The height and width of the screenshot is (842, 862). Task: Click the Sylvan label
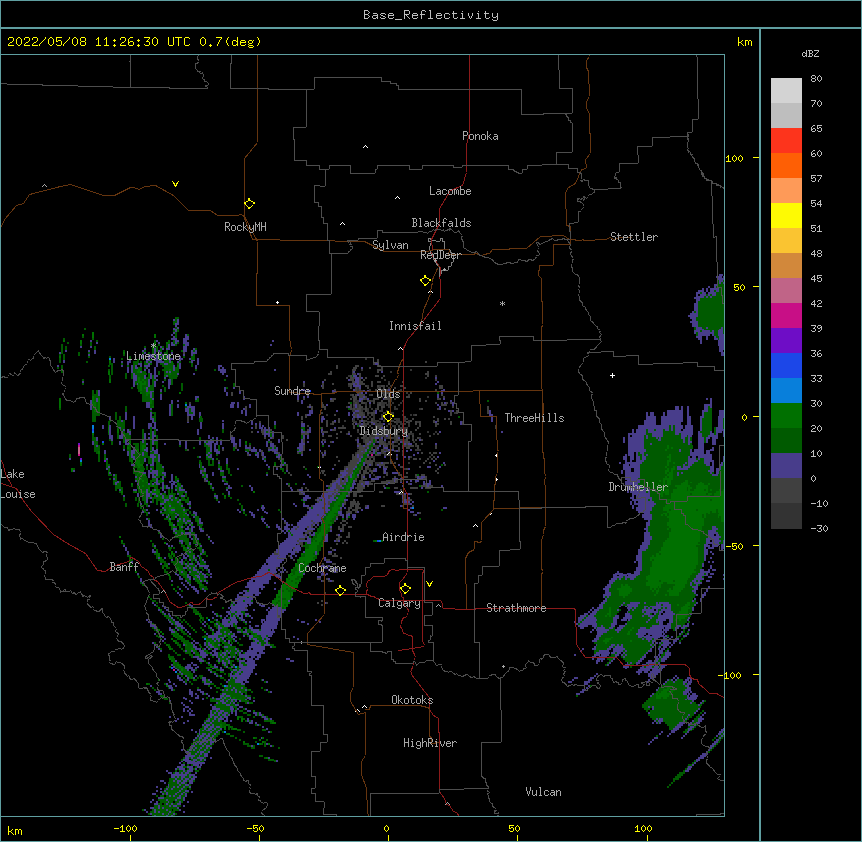390,245
